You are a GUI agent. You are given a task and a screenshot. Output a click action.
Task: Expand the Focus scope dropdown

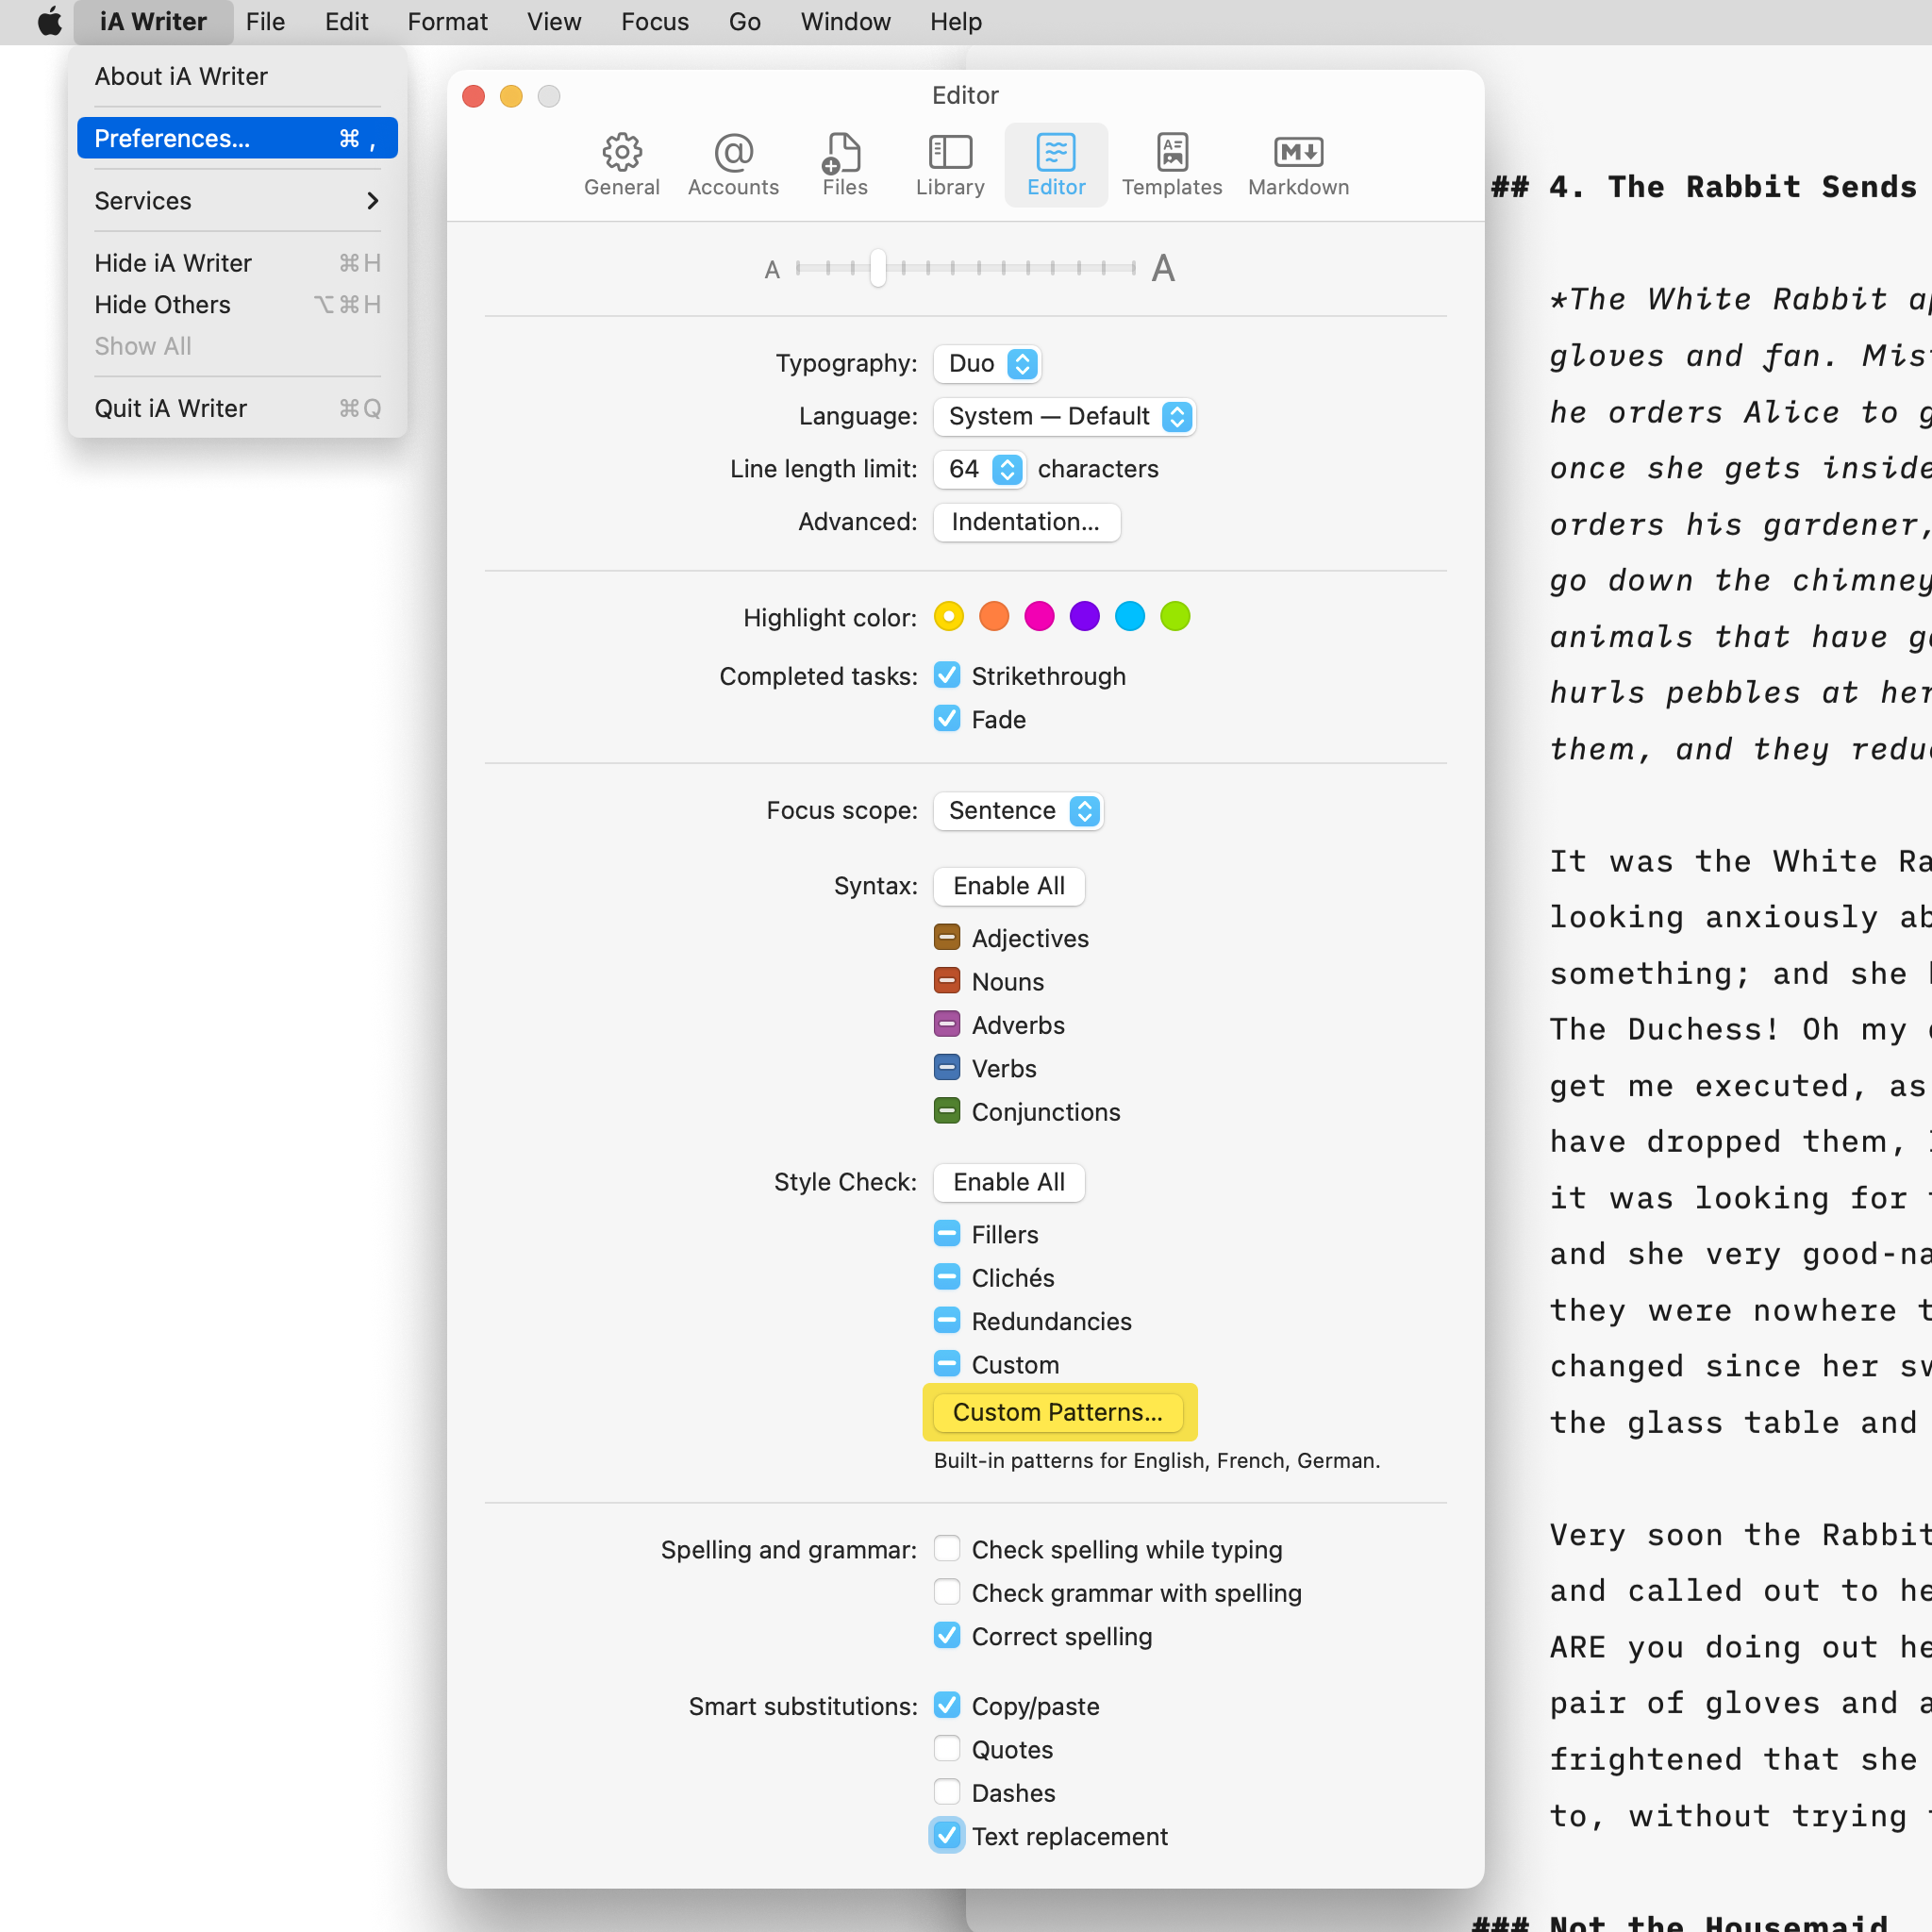point(1018,811)
